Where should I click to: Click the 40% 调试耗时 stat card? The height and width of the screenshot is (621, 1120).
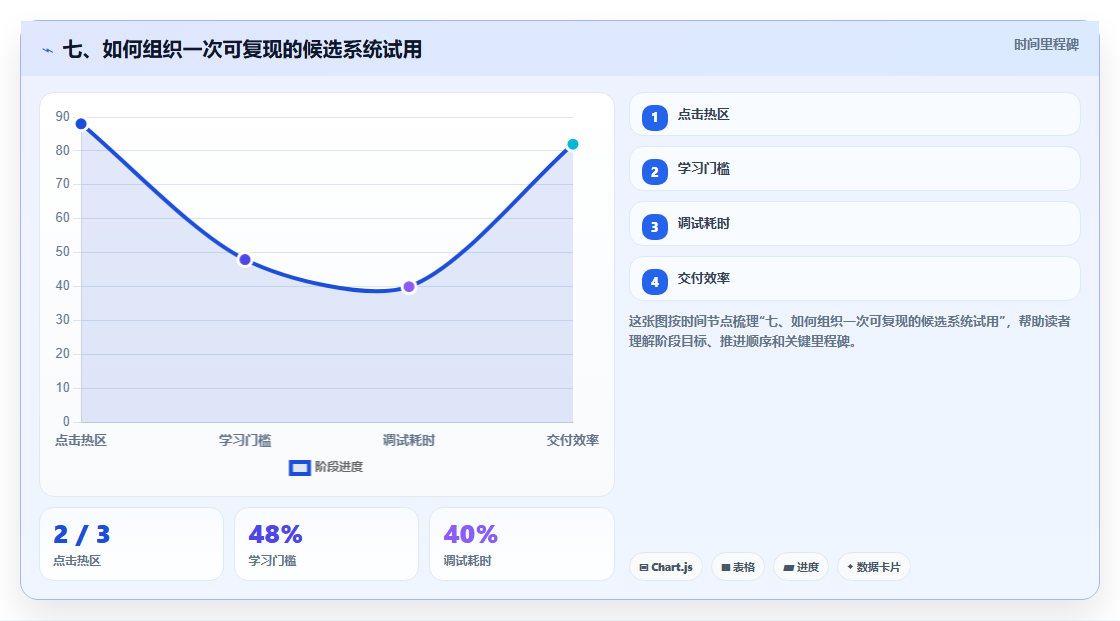522,545
